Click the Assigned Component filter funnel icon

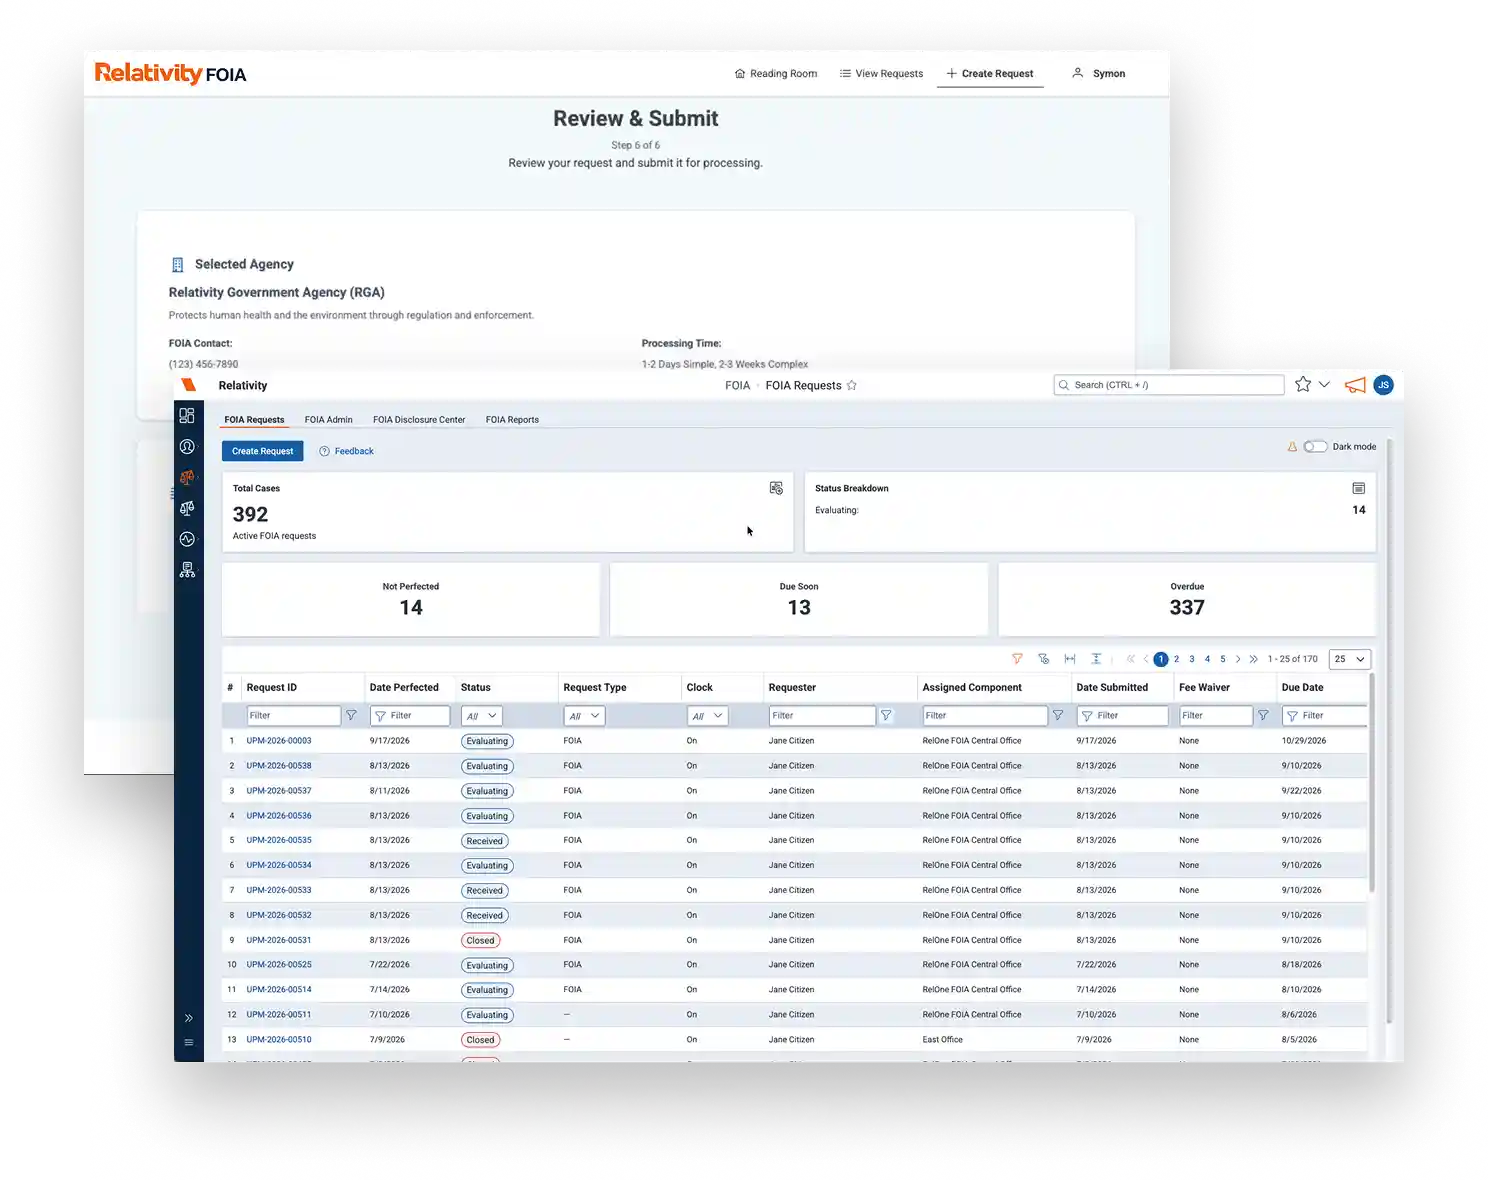pyautogui.click(x=1058, y=716)
